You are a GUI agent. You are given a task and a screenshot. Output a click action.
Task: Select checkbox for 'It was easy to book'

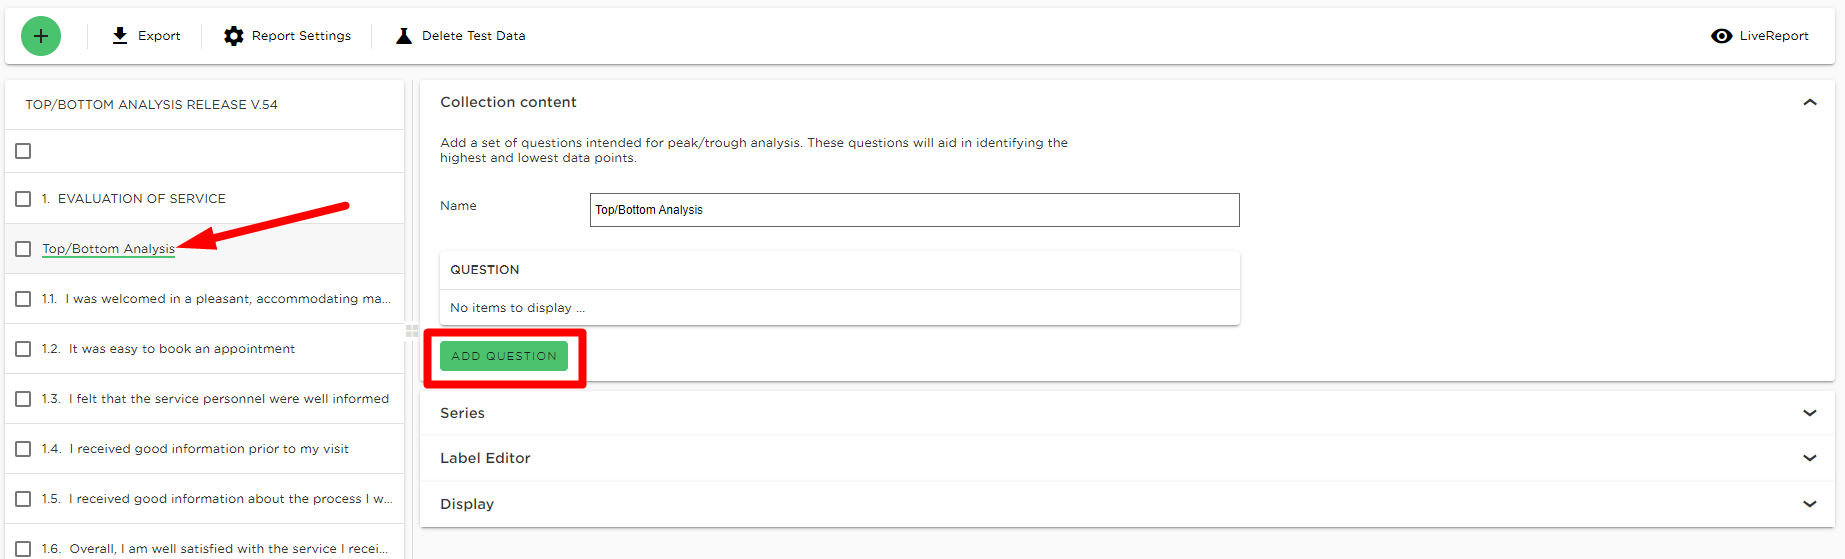coord(23,349)
